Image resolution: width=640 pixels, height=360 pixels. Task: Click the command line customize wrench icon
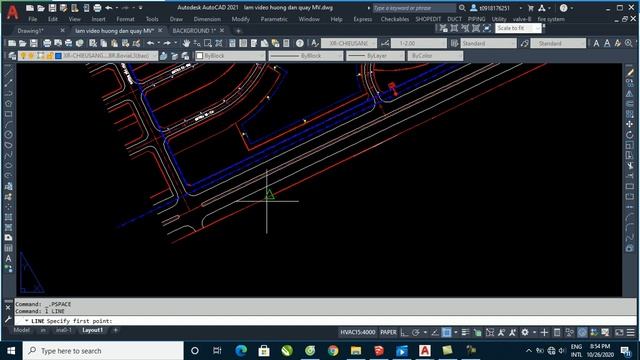pos(8,320)
